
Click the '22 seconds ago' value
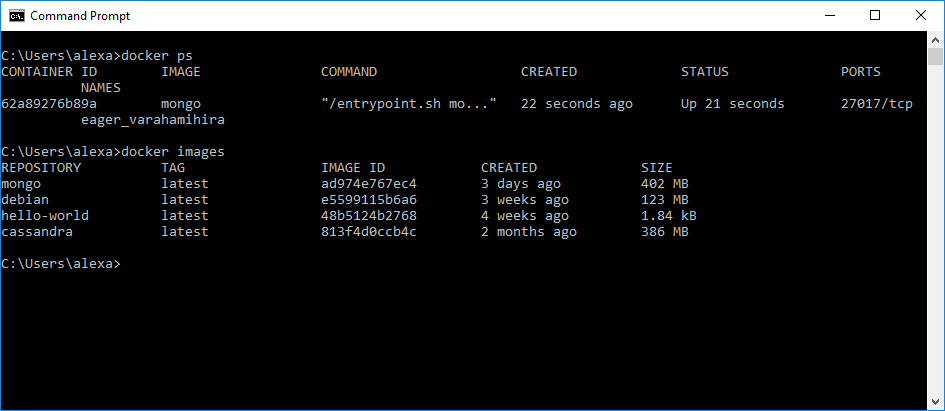577,104
